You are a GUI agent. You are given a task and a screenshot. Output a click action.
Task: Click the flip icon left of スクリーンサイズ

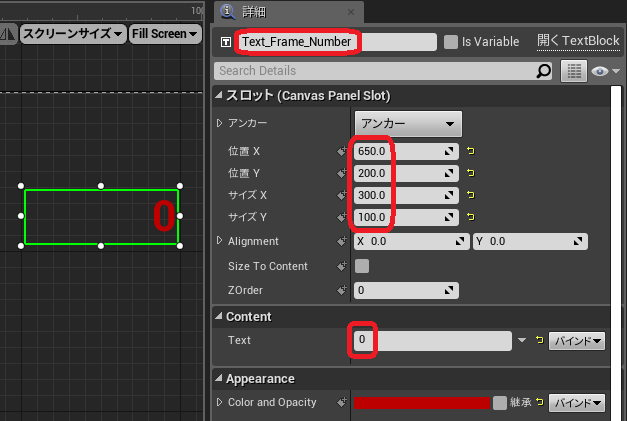8,34
